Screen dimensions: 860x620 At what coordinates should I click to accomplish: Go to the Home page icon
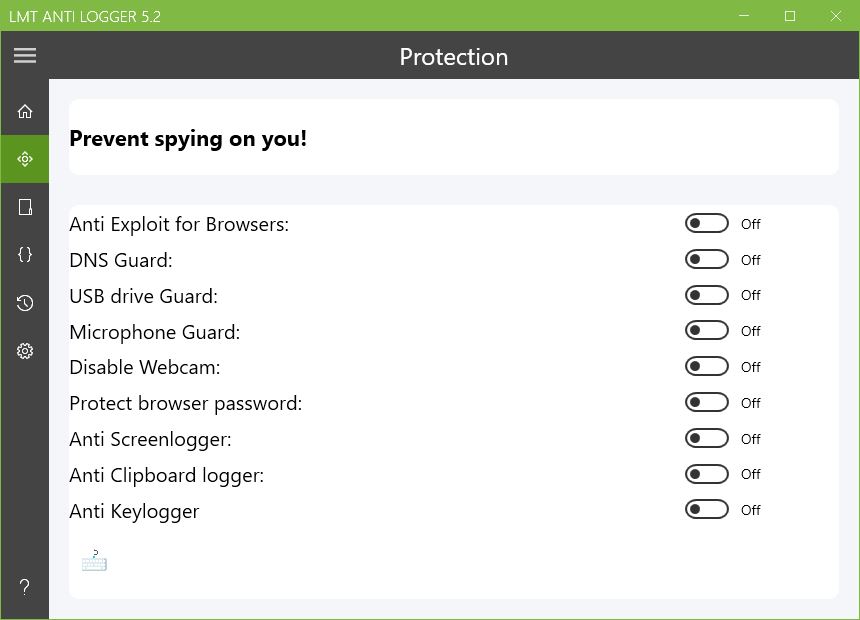25,111
